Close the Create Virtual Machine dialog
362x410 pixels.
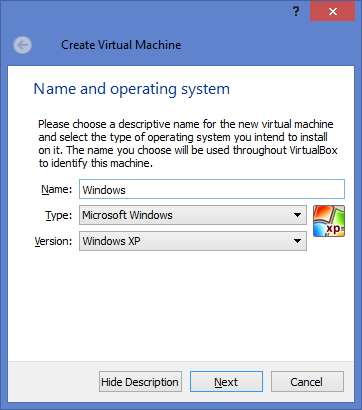pyautogui.click(x=332, y=12)
